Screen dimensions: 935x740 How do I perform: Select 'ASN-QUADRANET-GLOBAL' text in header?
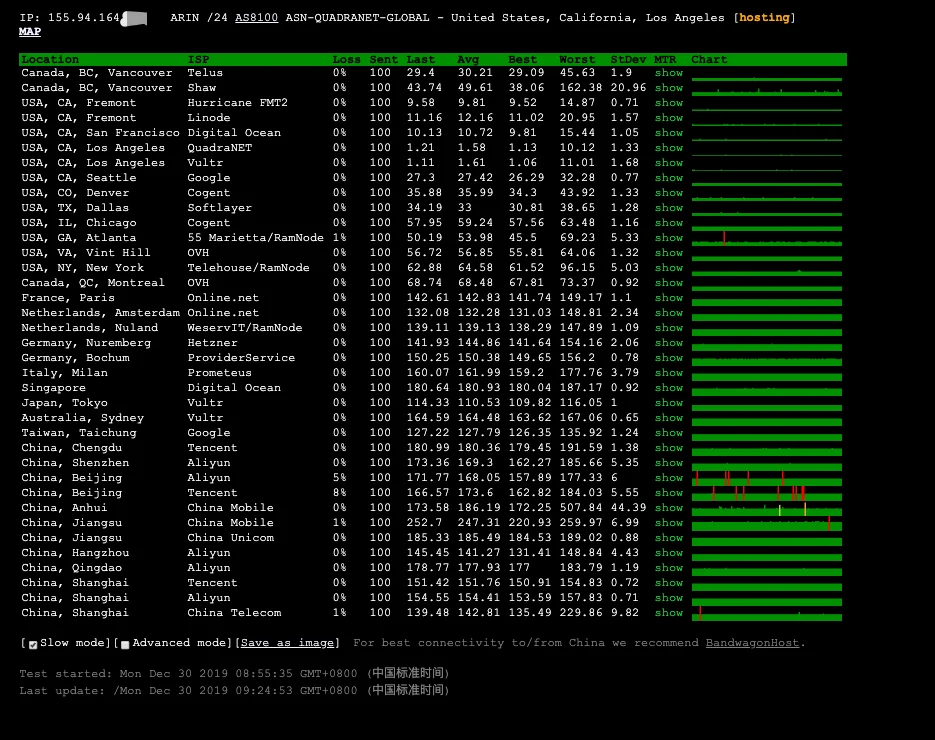tap(357, 18)
